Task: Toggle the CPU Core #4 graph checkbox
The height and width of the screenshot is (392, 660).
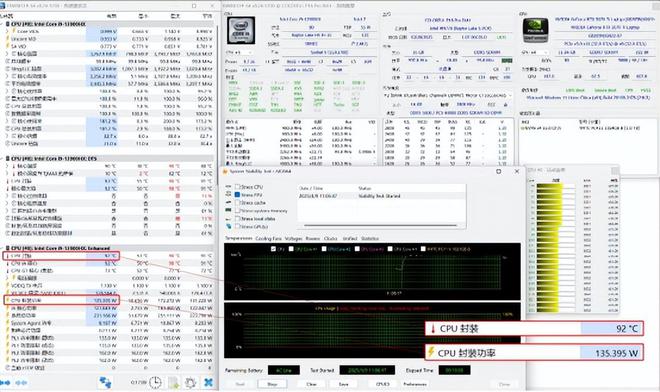Action: click(x=390, y=249)
